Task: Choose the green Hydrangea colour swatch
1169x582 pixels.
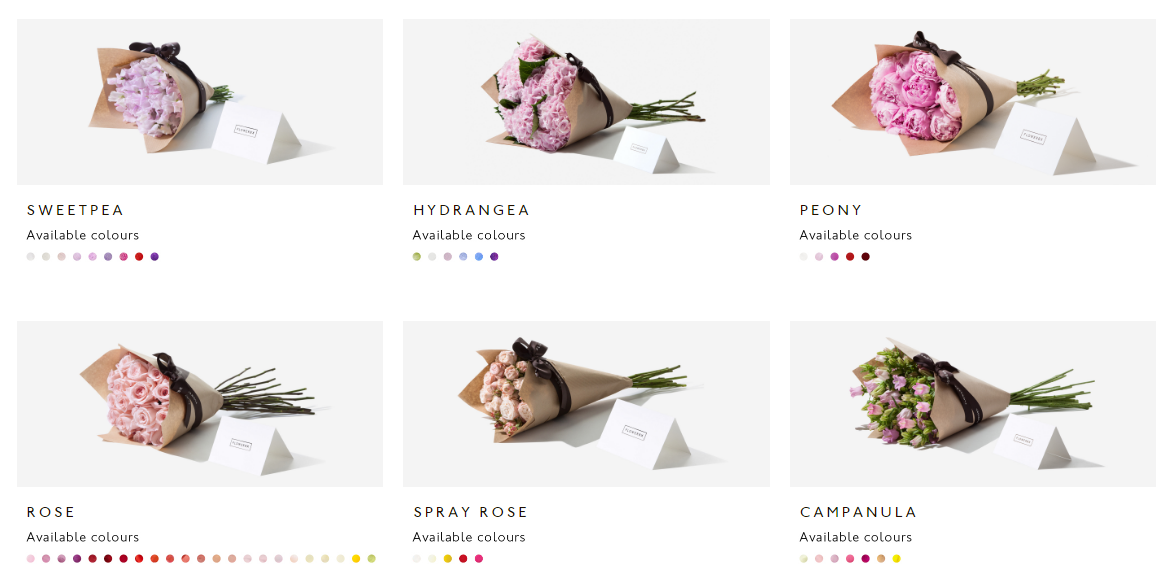Action: 417,256
